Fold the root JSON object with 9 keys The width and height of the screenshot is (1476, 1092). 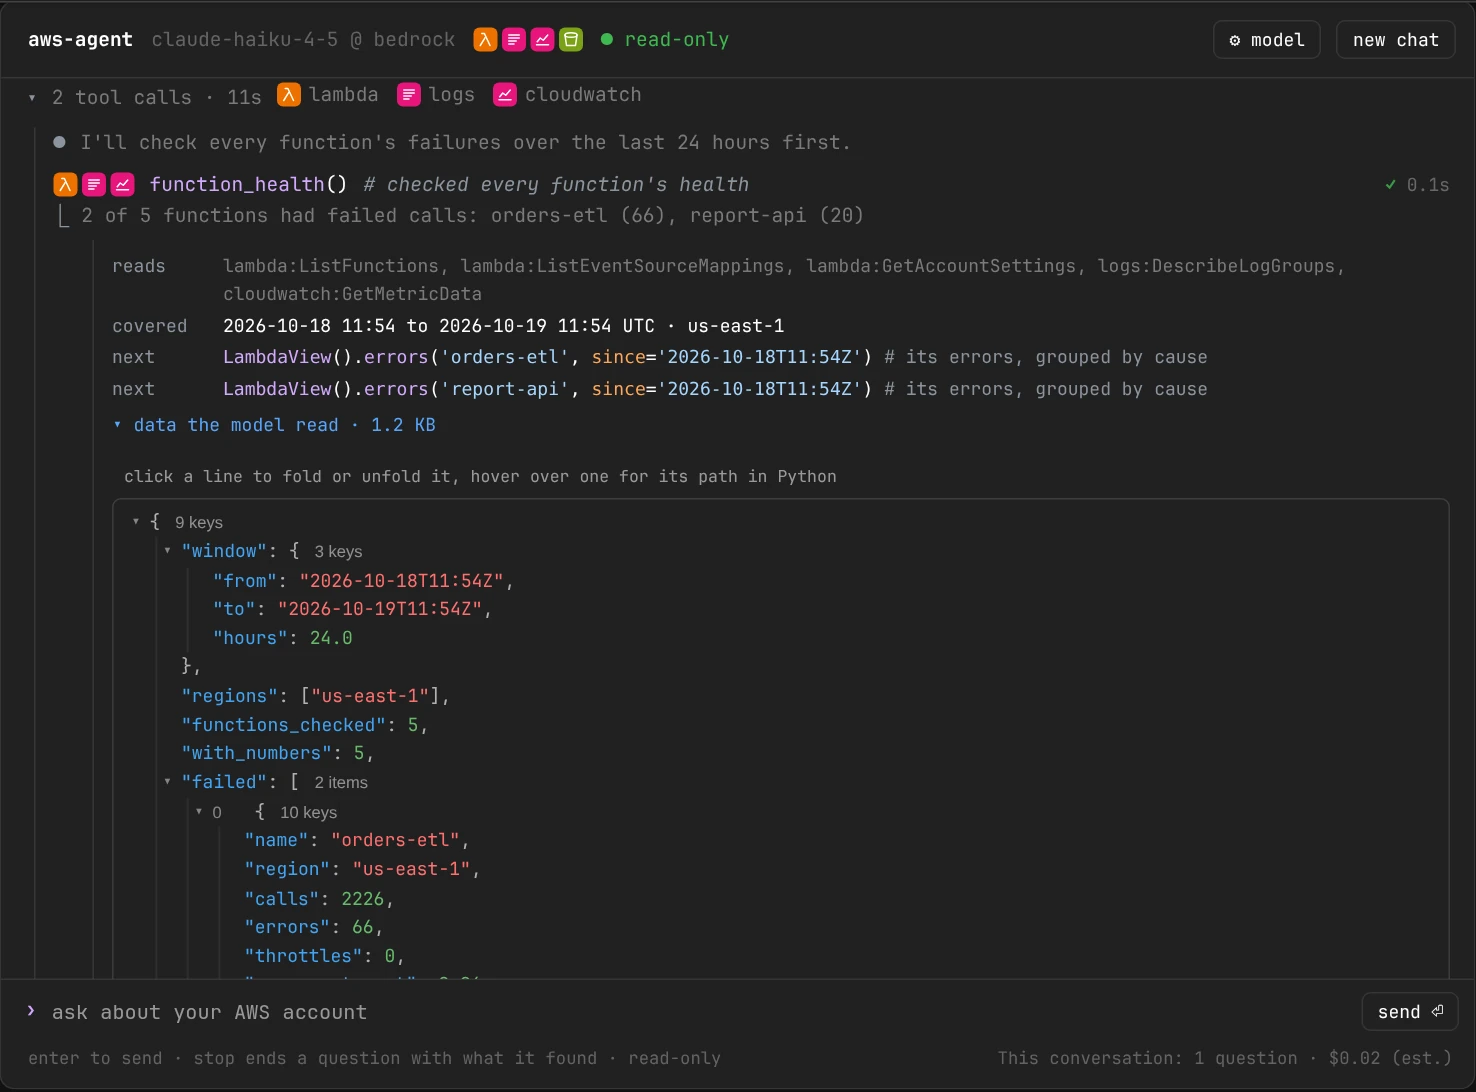(136, 522)
